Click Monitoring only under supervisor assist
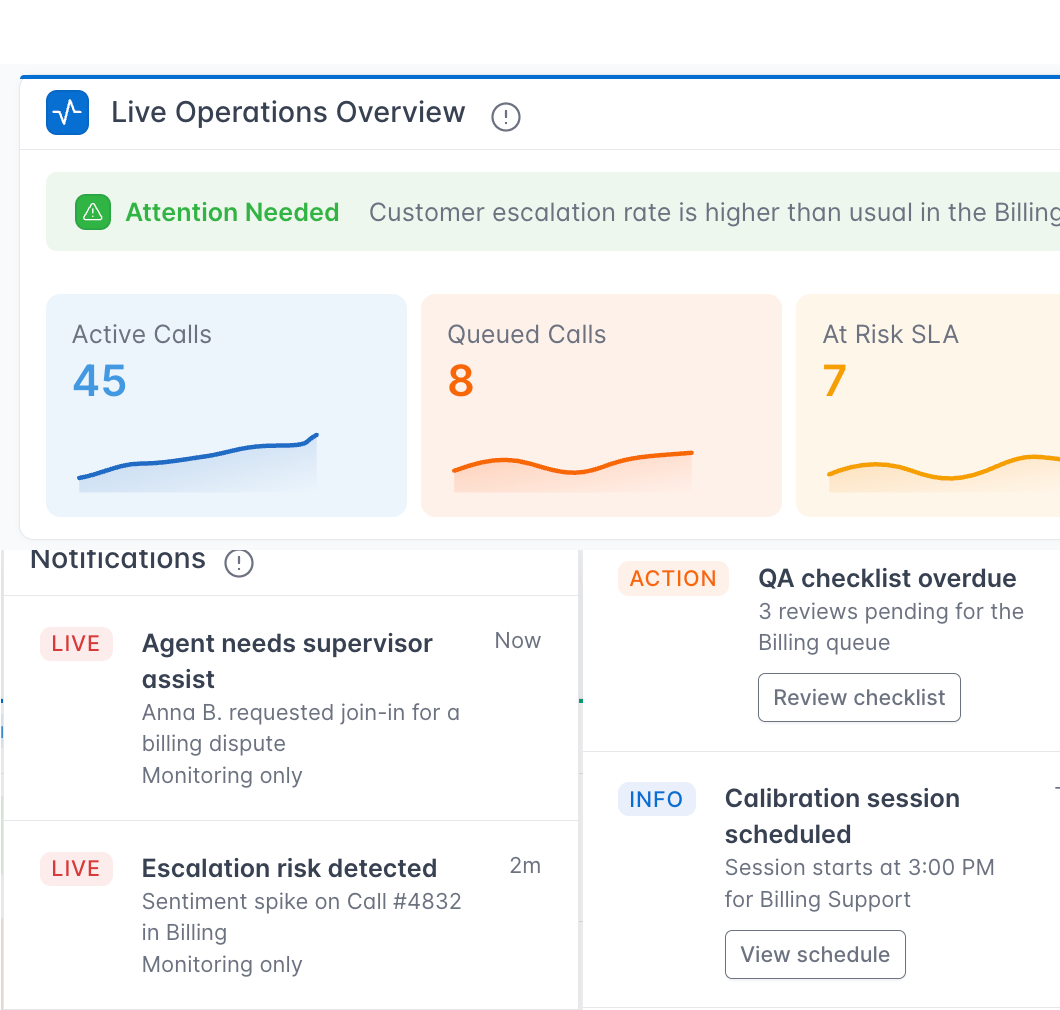The width and height of the screenshot is (1060, 1010). click(x=222, y=775)
